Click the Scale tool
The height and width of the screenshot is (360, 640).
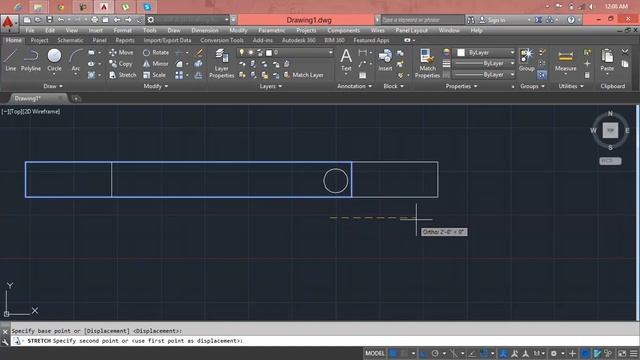(154, 75)
